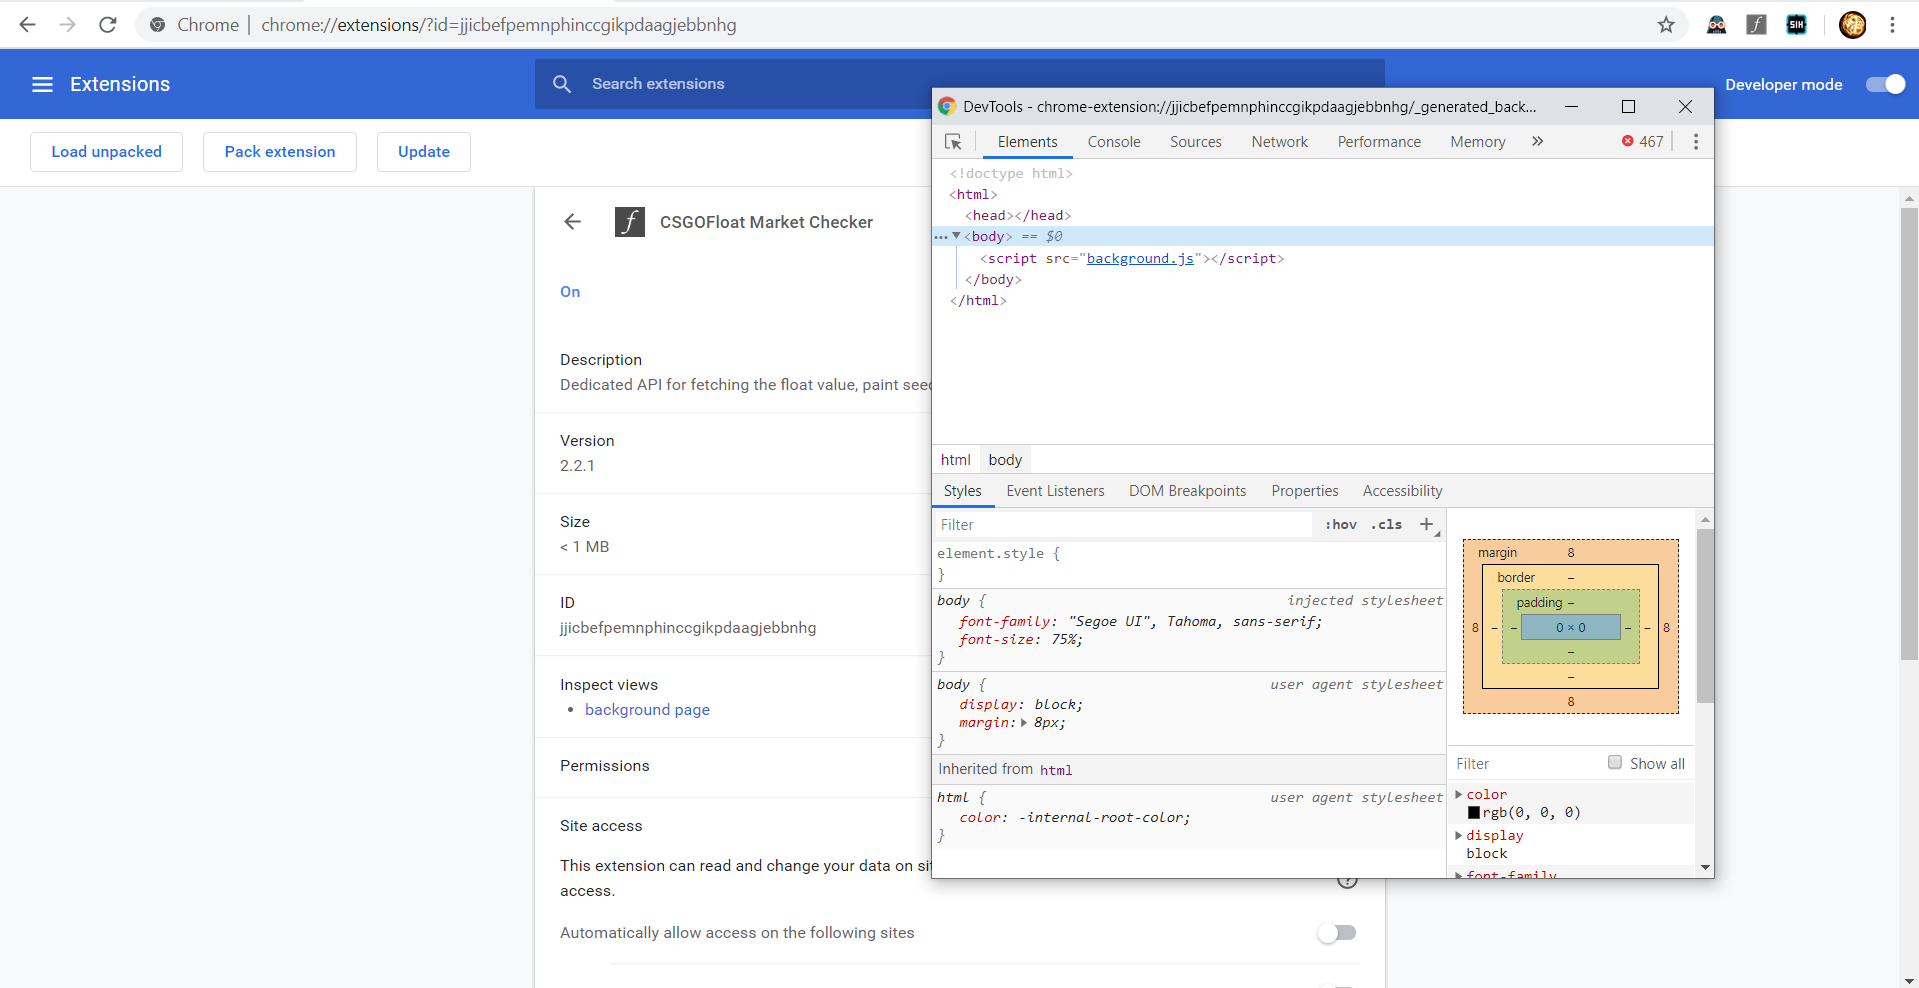Open the DevTools customize menu

tap(1695, 141)
